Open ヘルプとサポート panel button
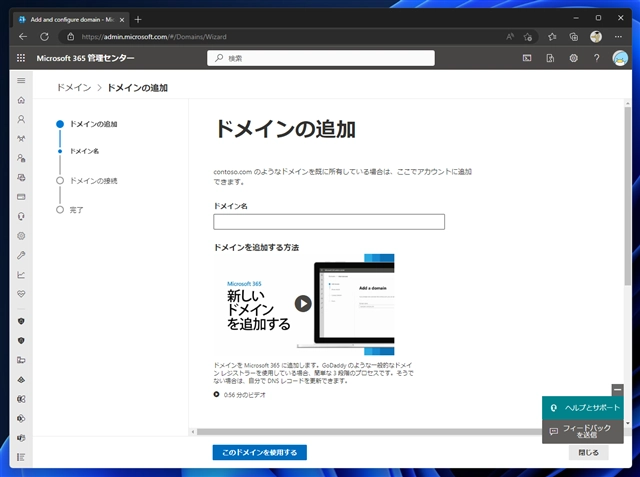This screenshot has height=477, width=640. click(x=583, y=408)
